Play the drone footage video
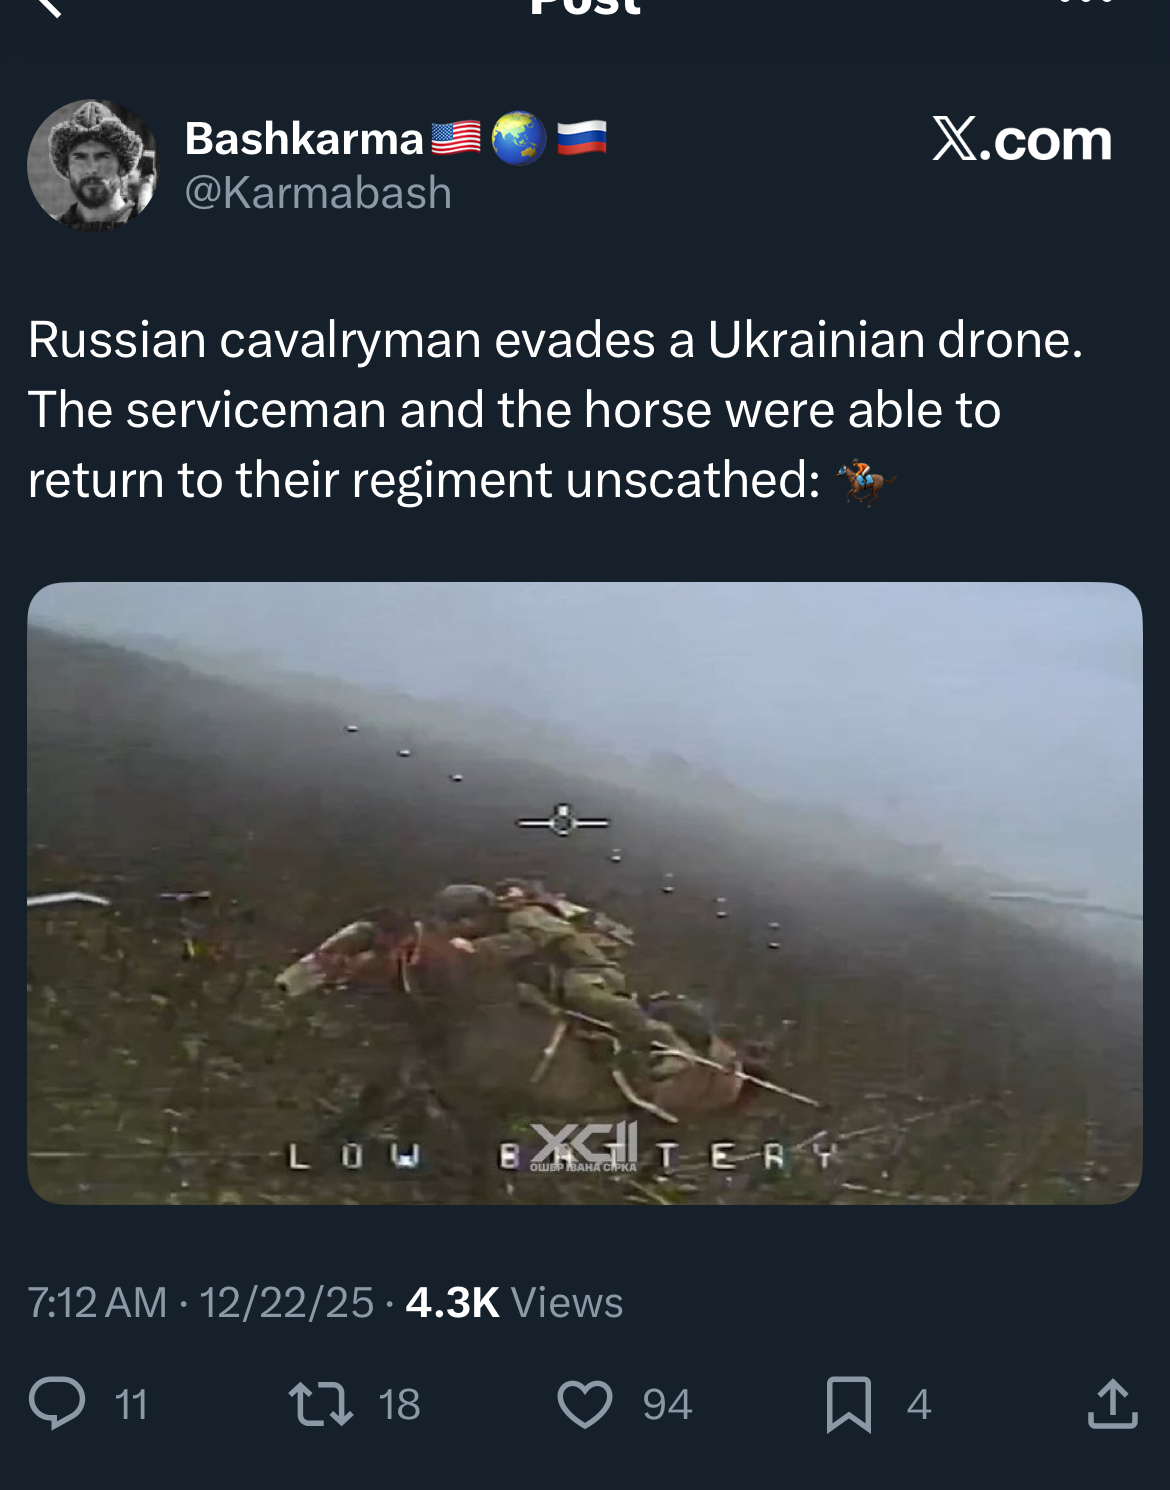1170x1490 pixels. point(585,893)
